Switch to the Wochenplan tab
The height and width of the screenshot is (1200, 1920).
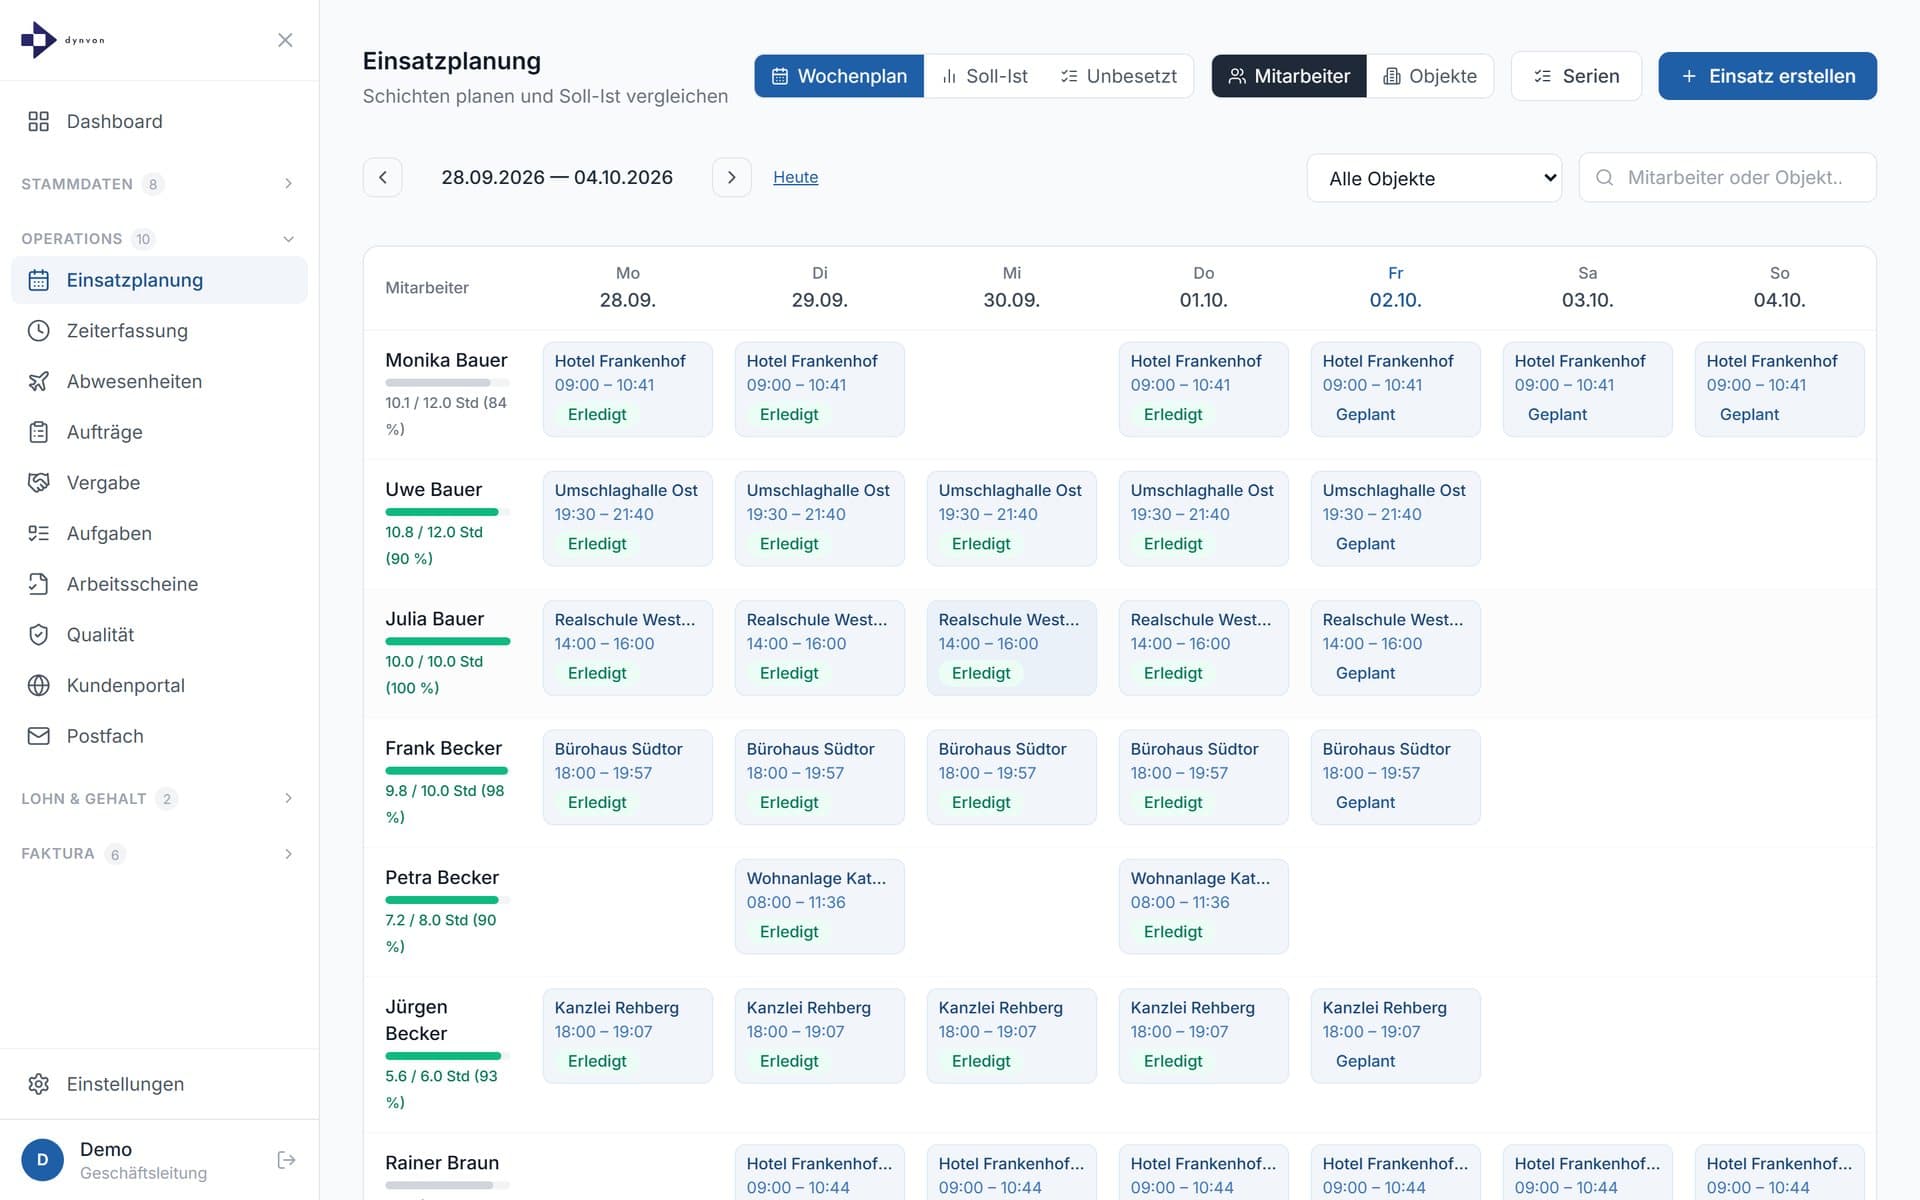839,76
